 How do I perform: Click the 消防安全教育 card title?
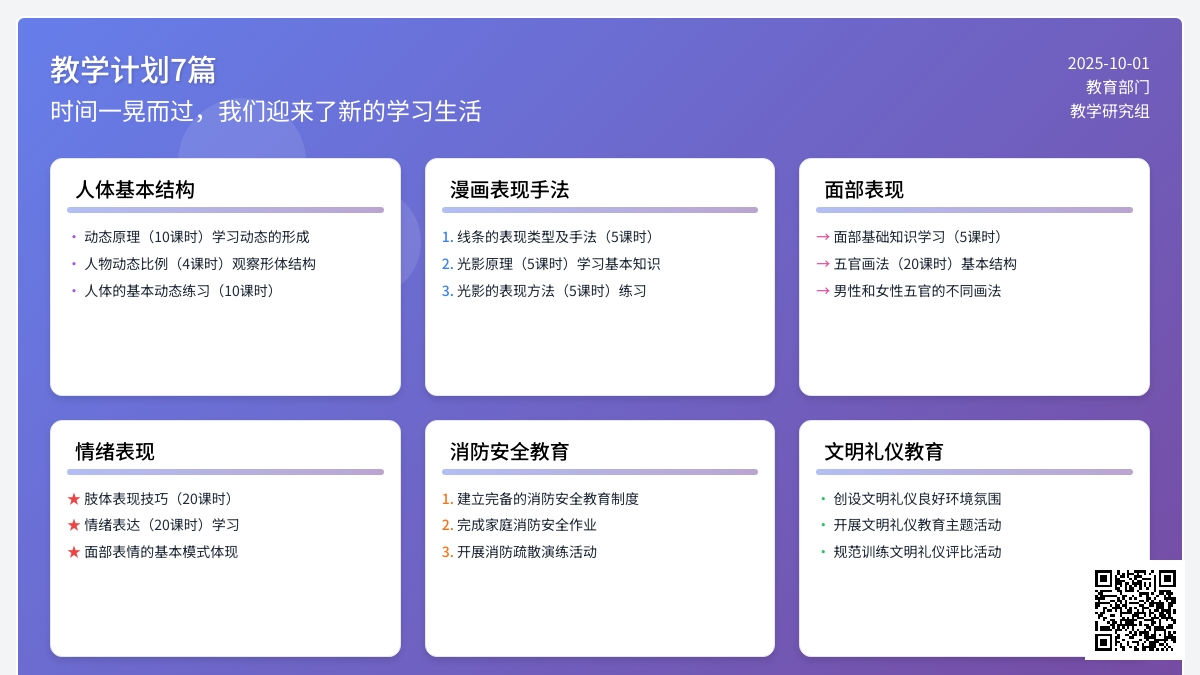510,451
